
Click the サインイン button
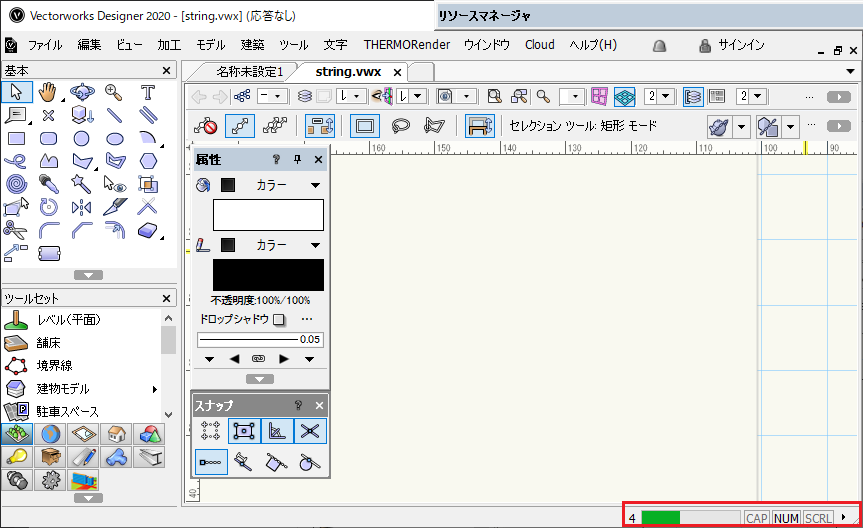(732, 45)
